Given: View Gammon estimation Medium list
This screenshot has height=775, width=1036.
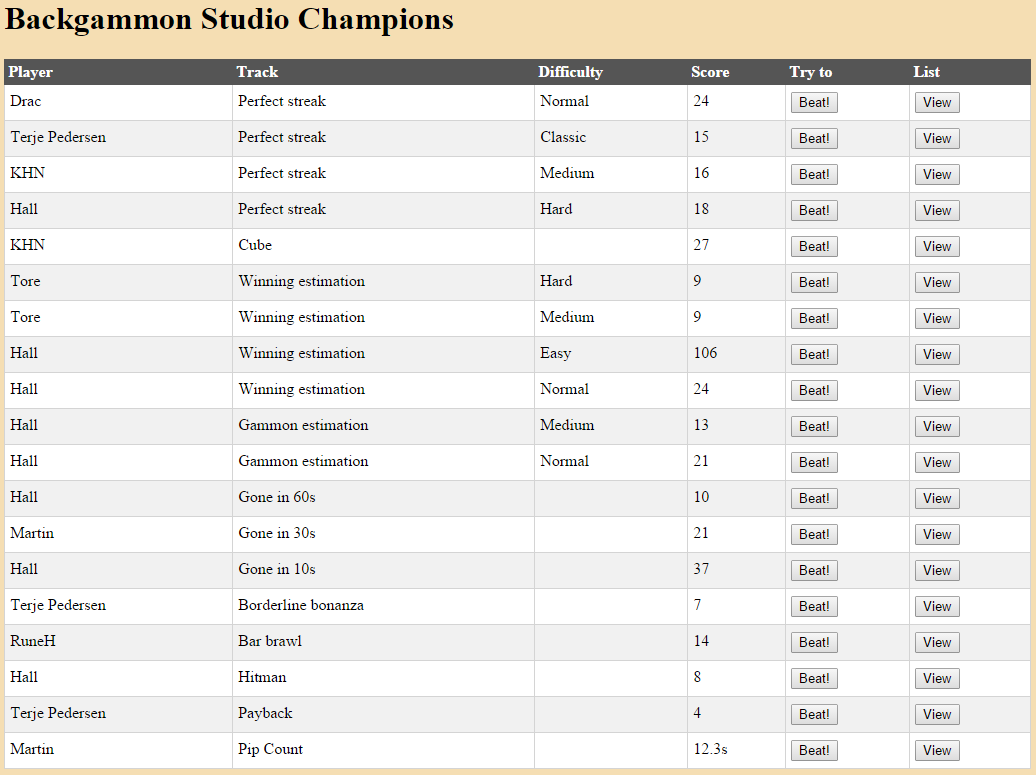Looking at the screenshot, I should tap(937, 426).
